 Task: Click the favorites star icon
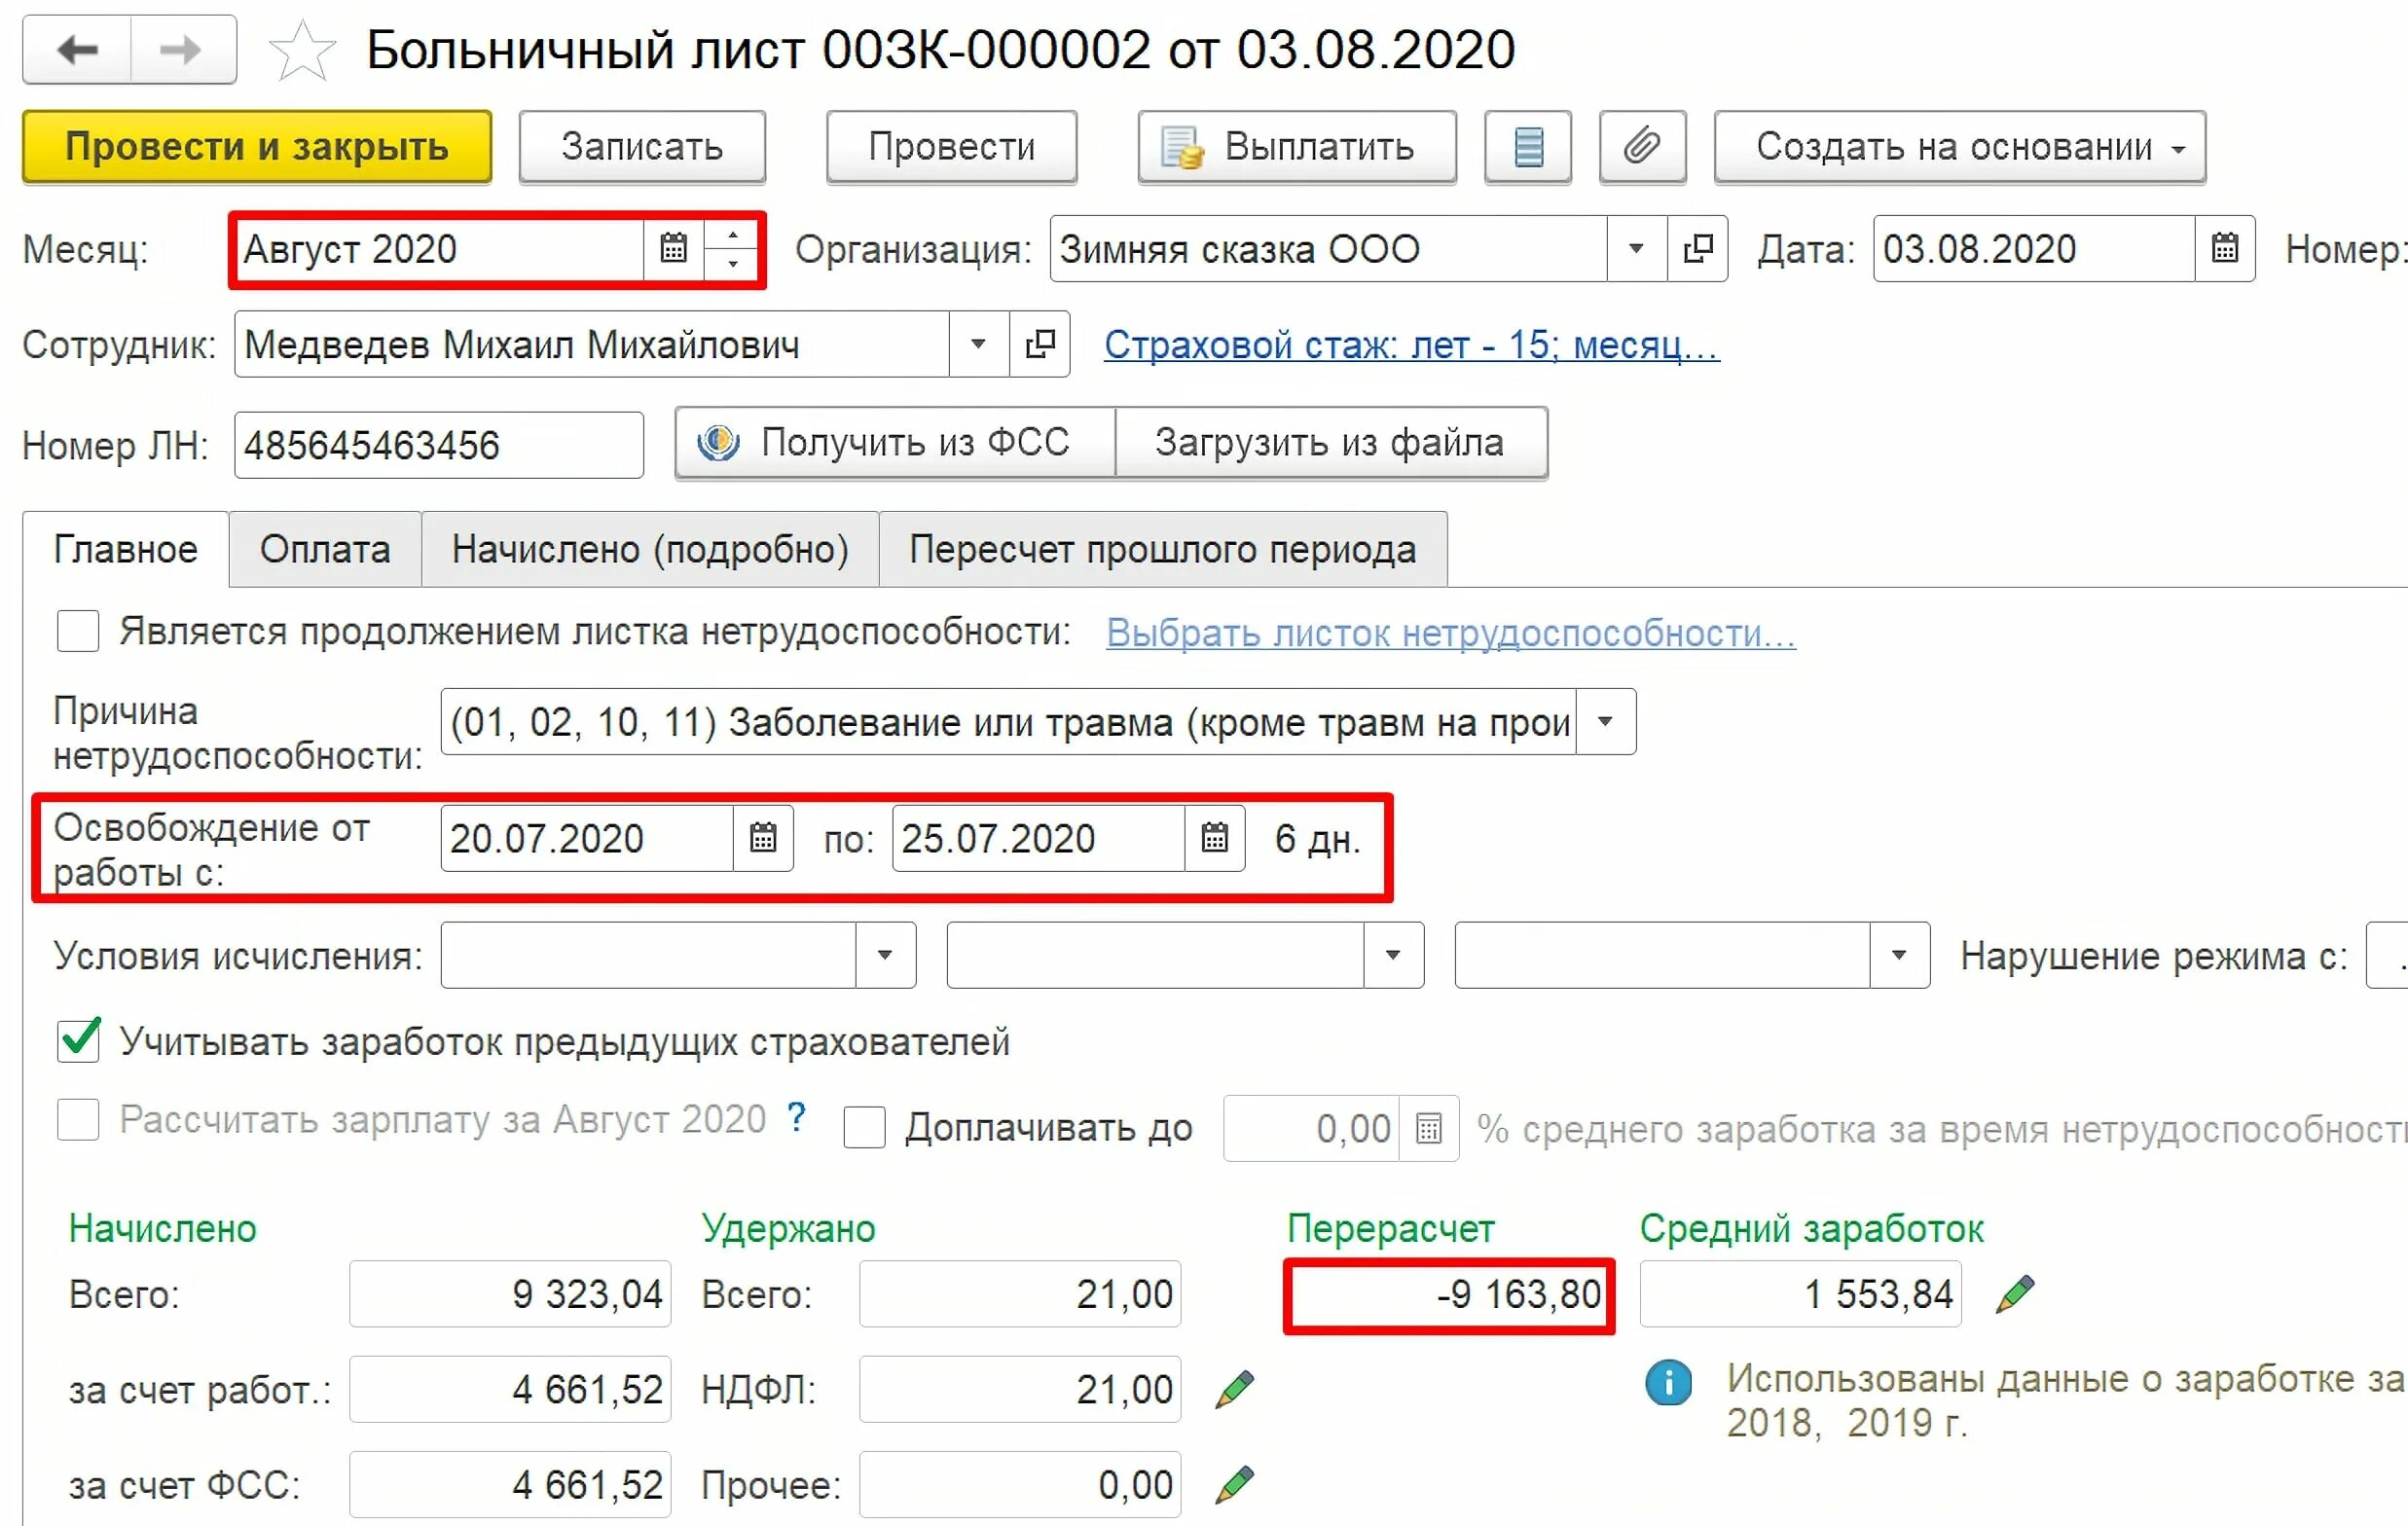301,51
